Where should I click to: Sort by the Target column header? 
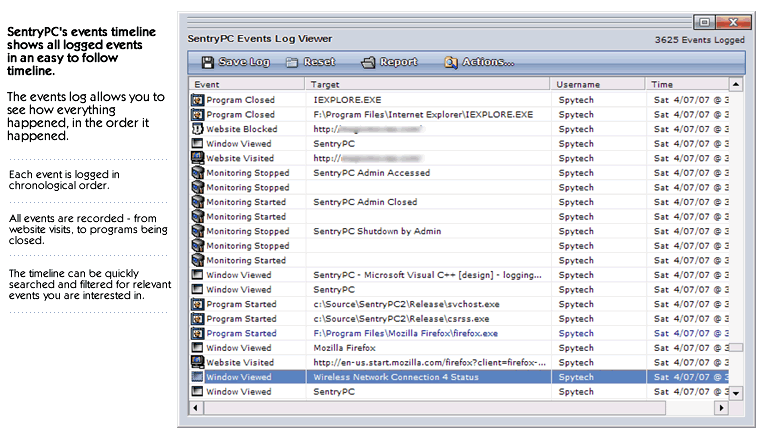[428, 84]
